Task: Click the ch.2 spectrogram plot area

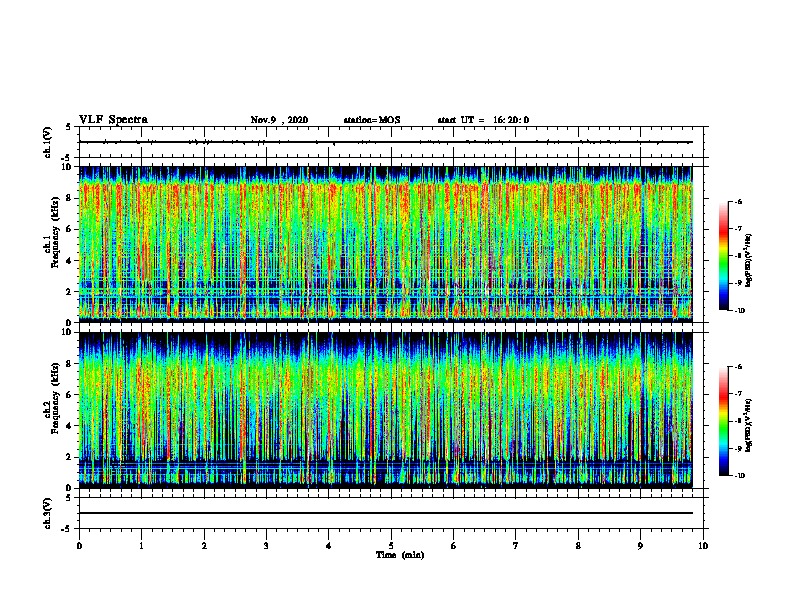Action: click(x=385, y=410)
